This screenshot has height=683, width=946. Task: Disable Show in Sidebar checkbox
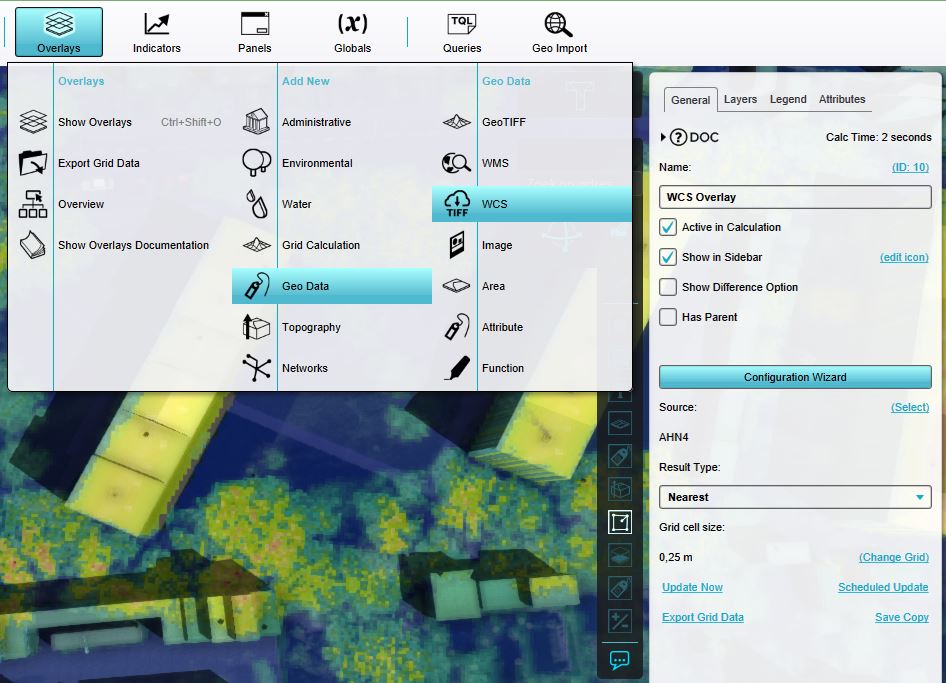point(668,257)
